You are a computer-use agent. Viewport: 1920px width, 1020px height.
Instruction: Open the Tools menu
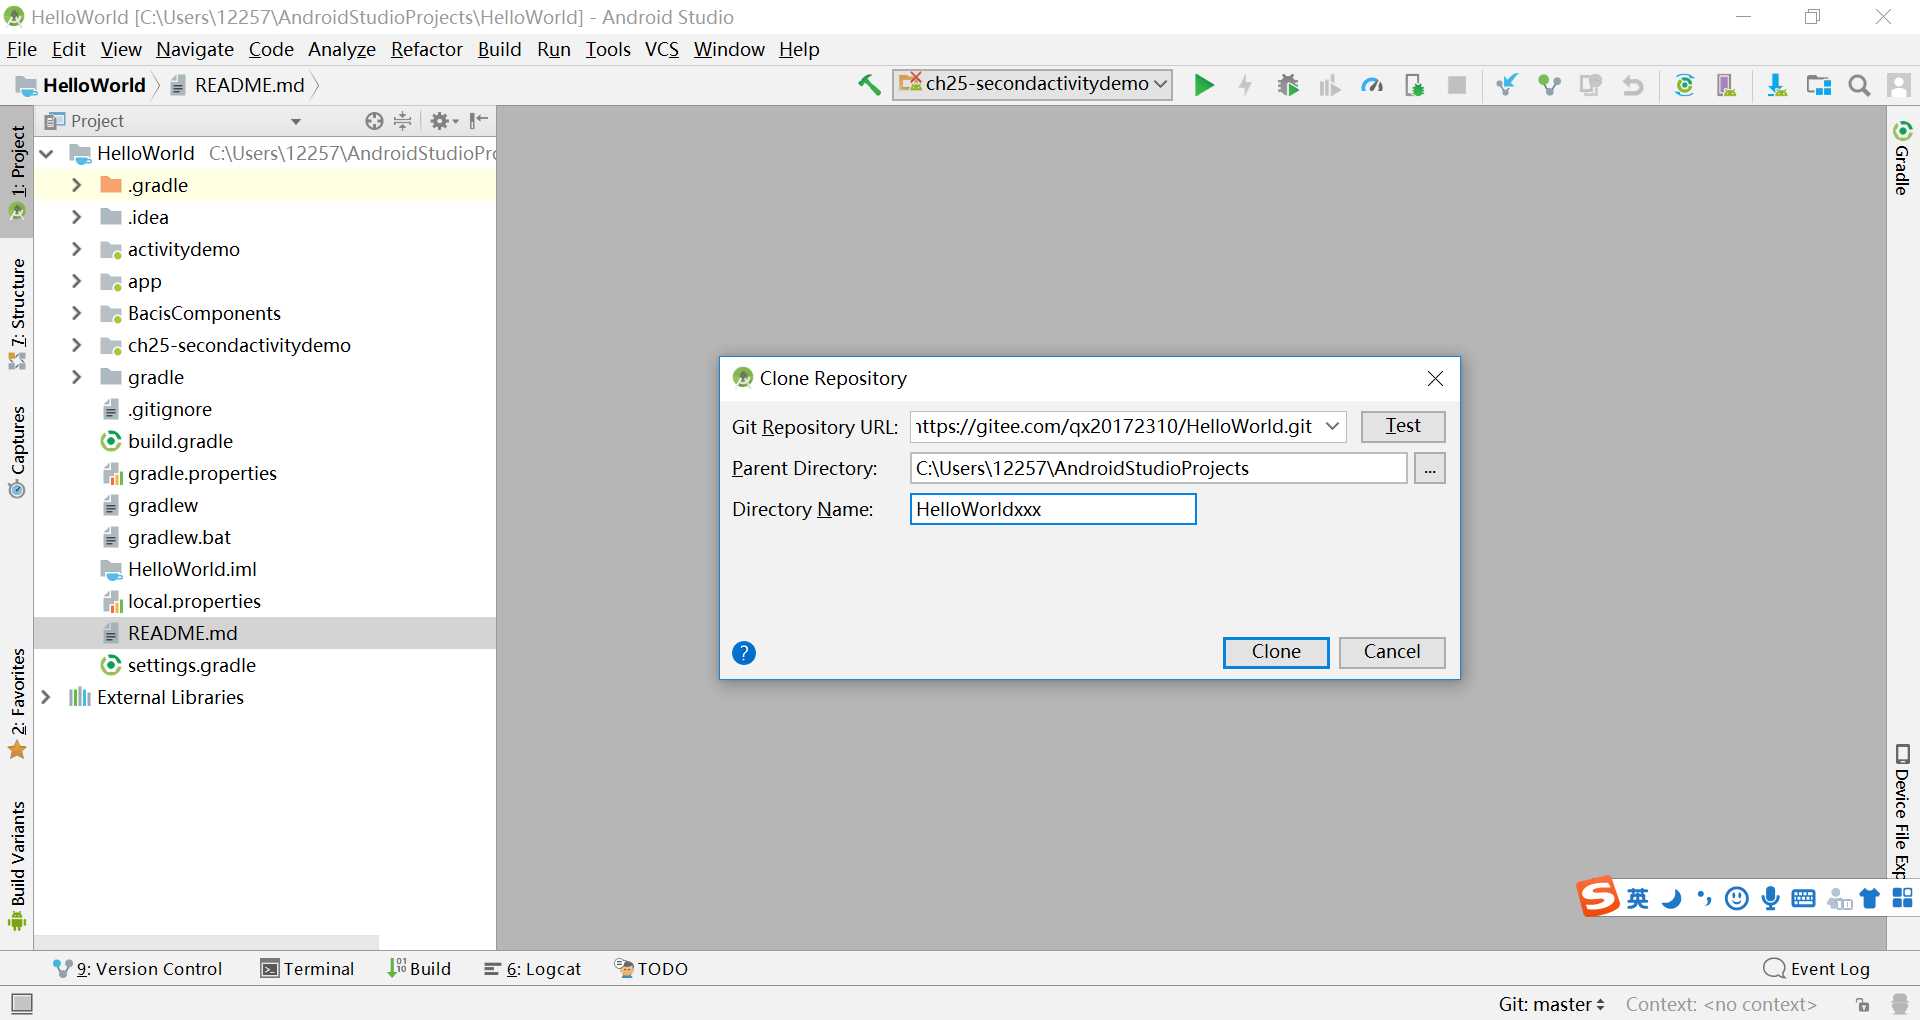608,49
